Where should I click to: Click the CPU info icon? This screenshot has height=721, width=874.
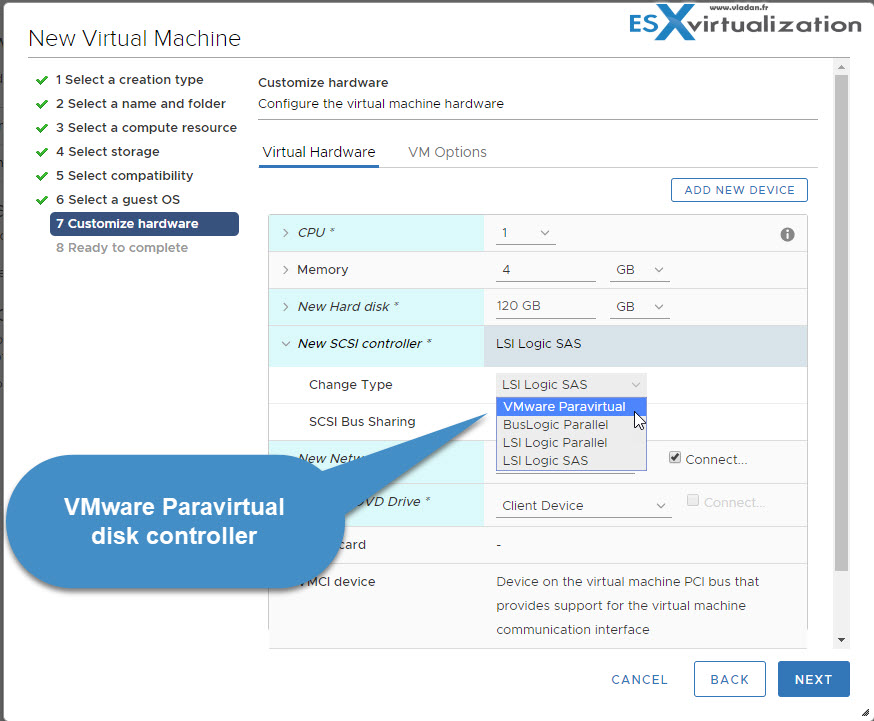787,235
